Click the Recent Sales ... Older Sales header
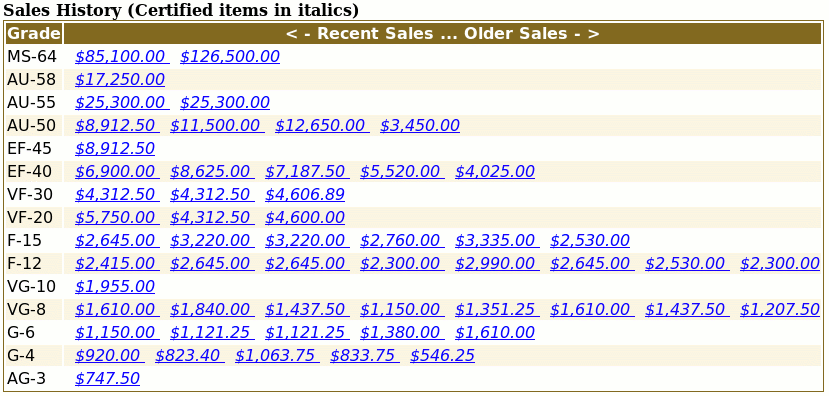 (443, 33)
